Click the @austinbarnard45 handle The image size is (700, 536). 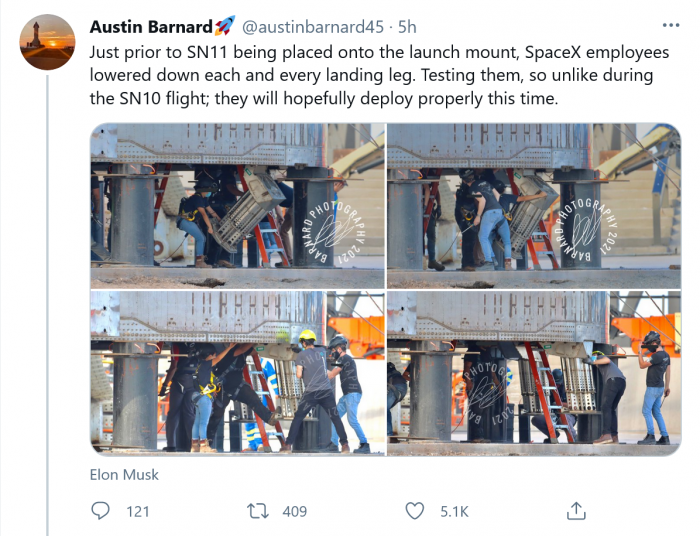(312, 27)
